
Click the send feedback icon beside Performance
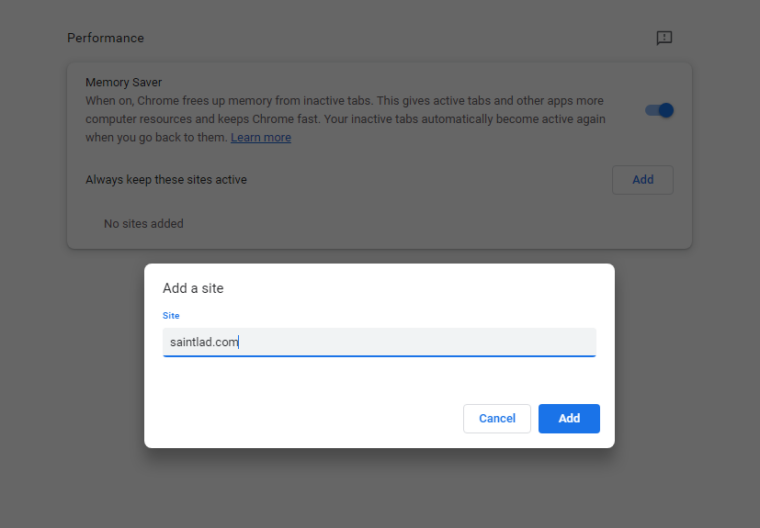[x=664, y=38]
